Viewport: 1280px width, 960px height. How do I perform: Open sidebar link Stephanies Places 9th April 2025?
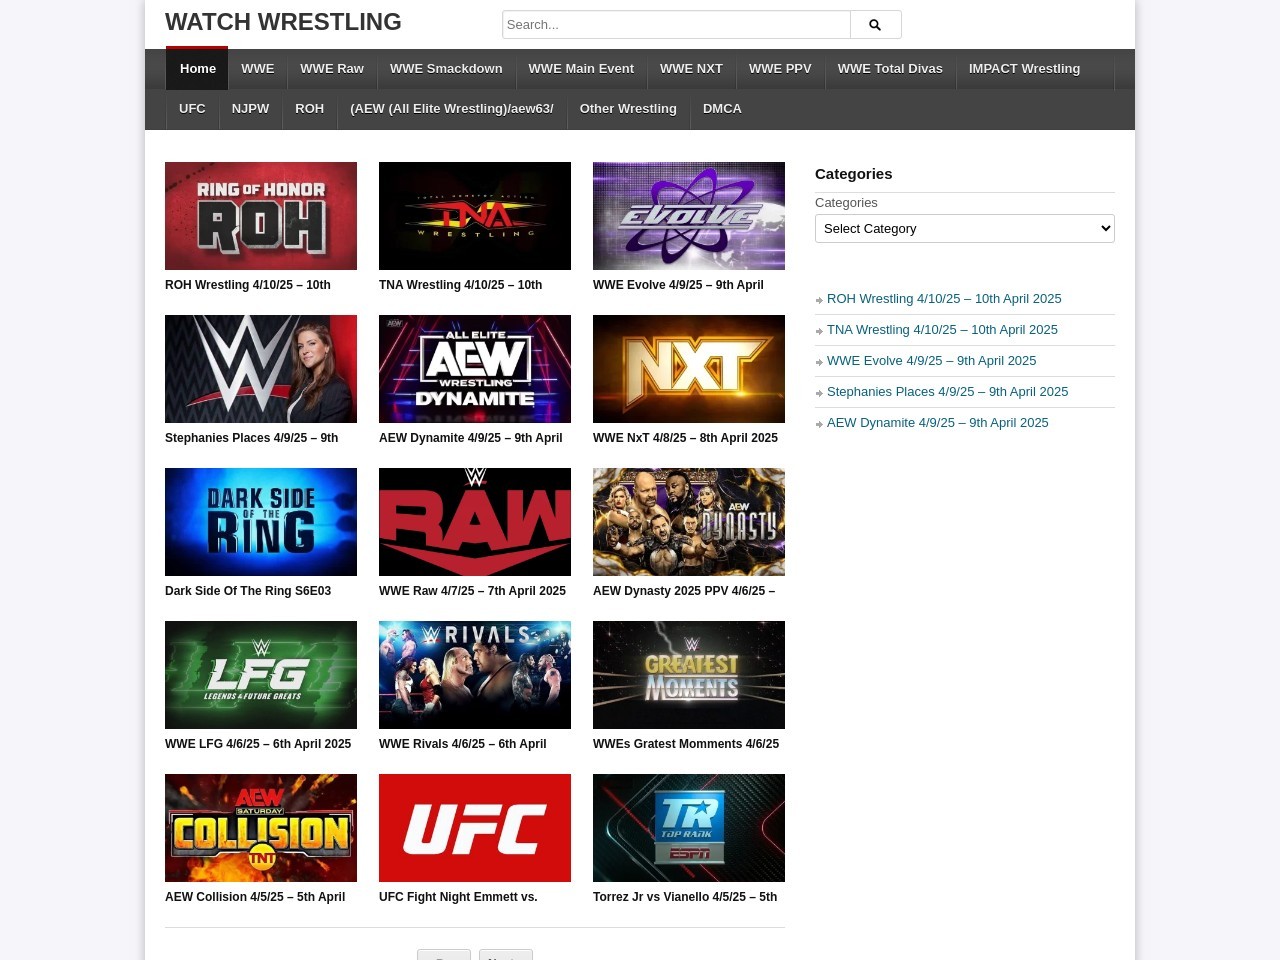pos(947,392)
